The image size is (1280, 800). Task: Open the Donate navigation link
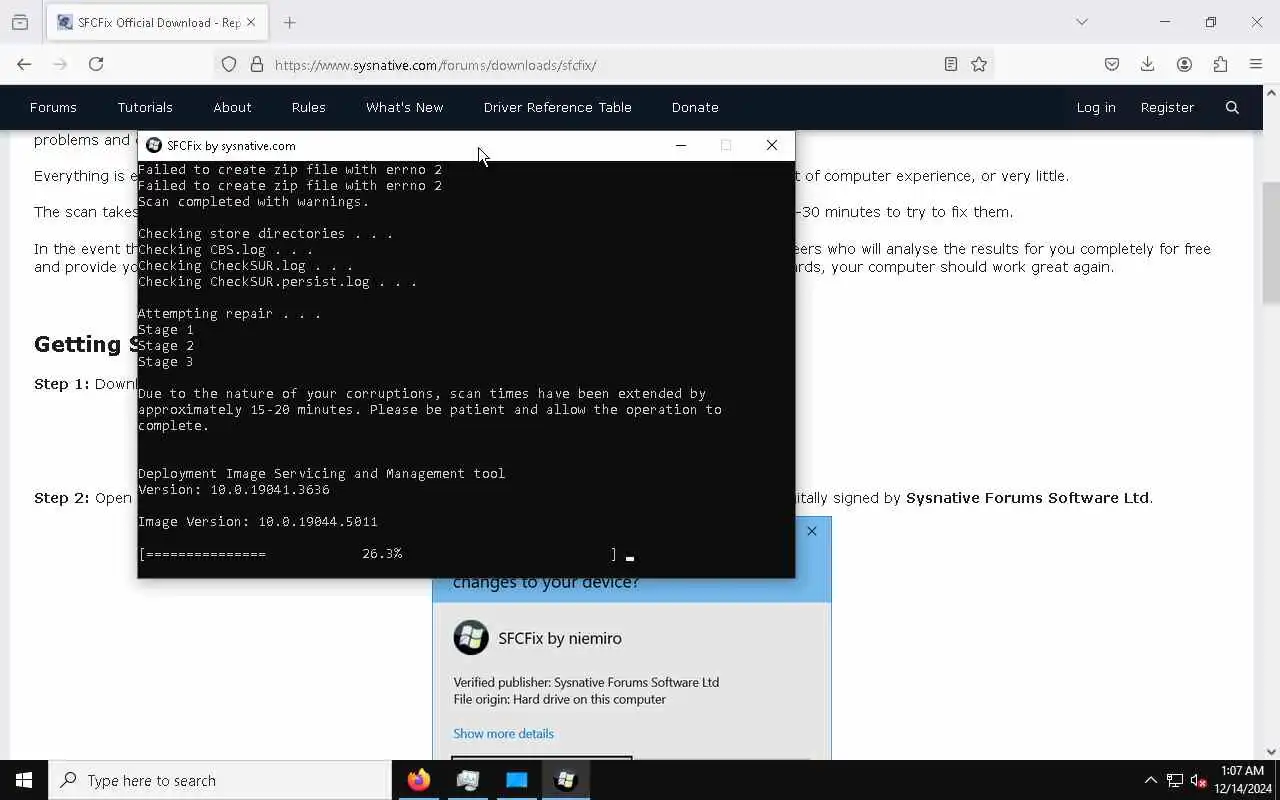[x=695, y=107]
